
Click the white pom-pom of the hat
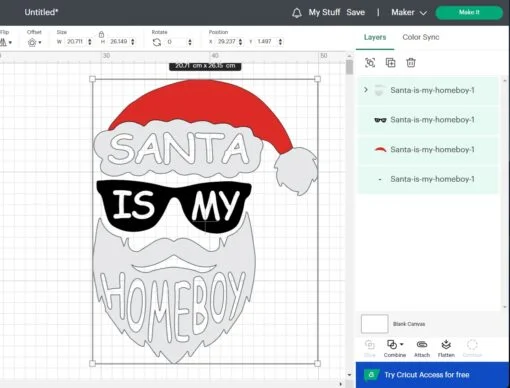296,171
